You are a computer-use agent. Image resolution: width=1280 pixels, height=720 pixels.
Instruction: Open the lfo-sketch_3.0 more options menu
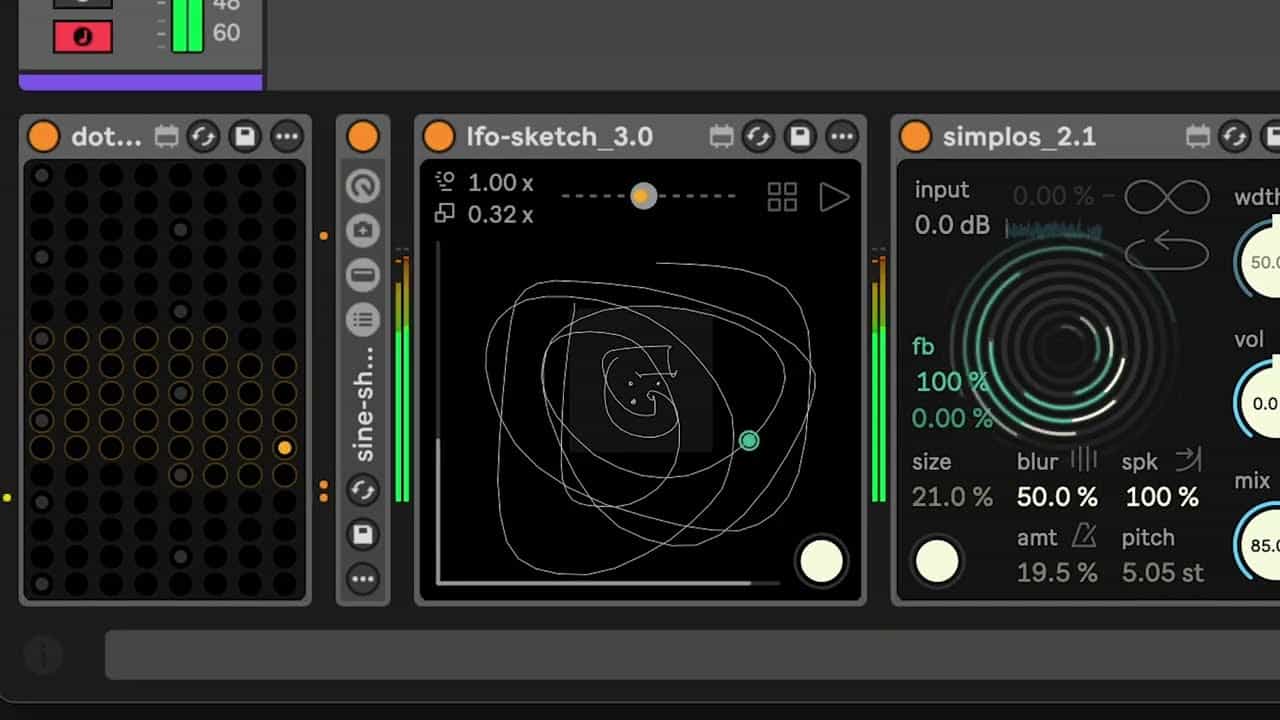tap(842, 136)
